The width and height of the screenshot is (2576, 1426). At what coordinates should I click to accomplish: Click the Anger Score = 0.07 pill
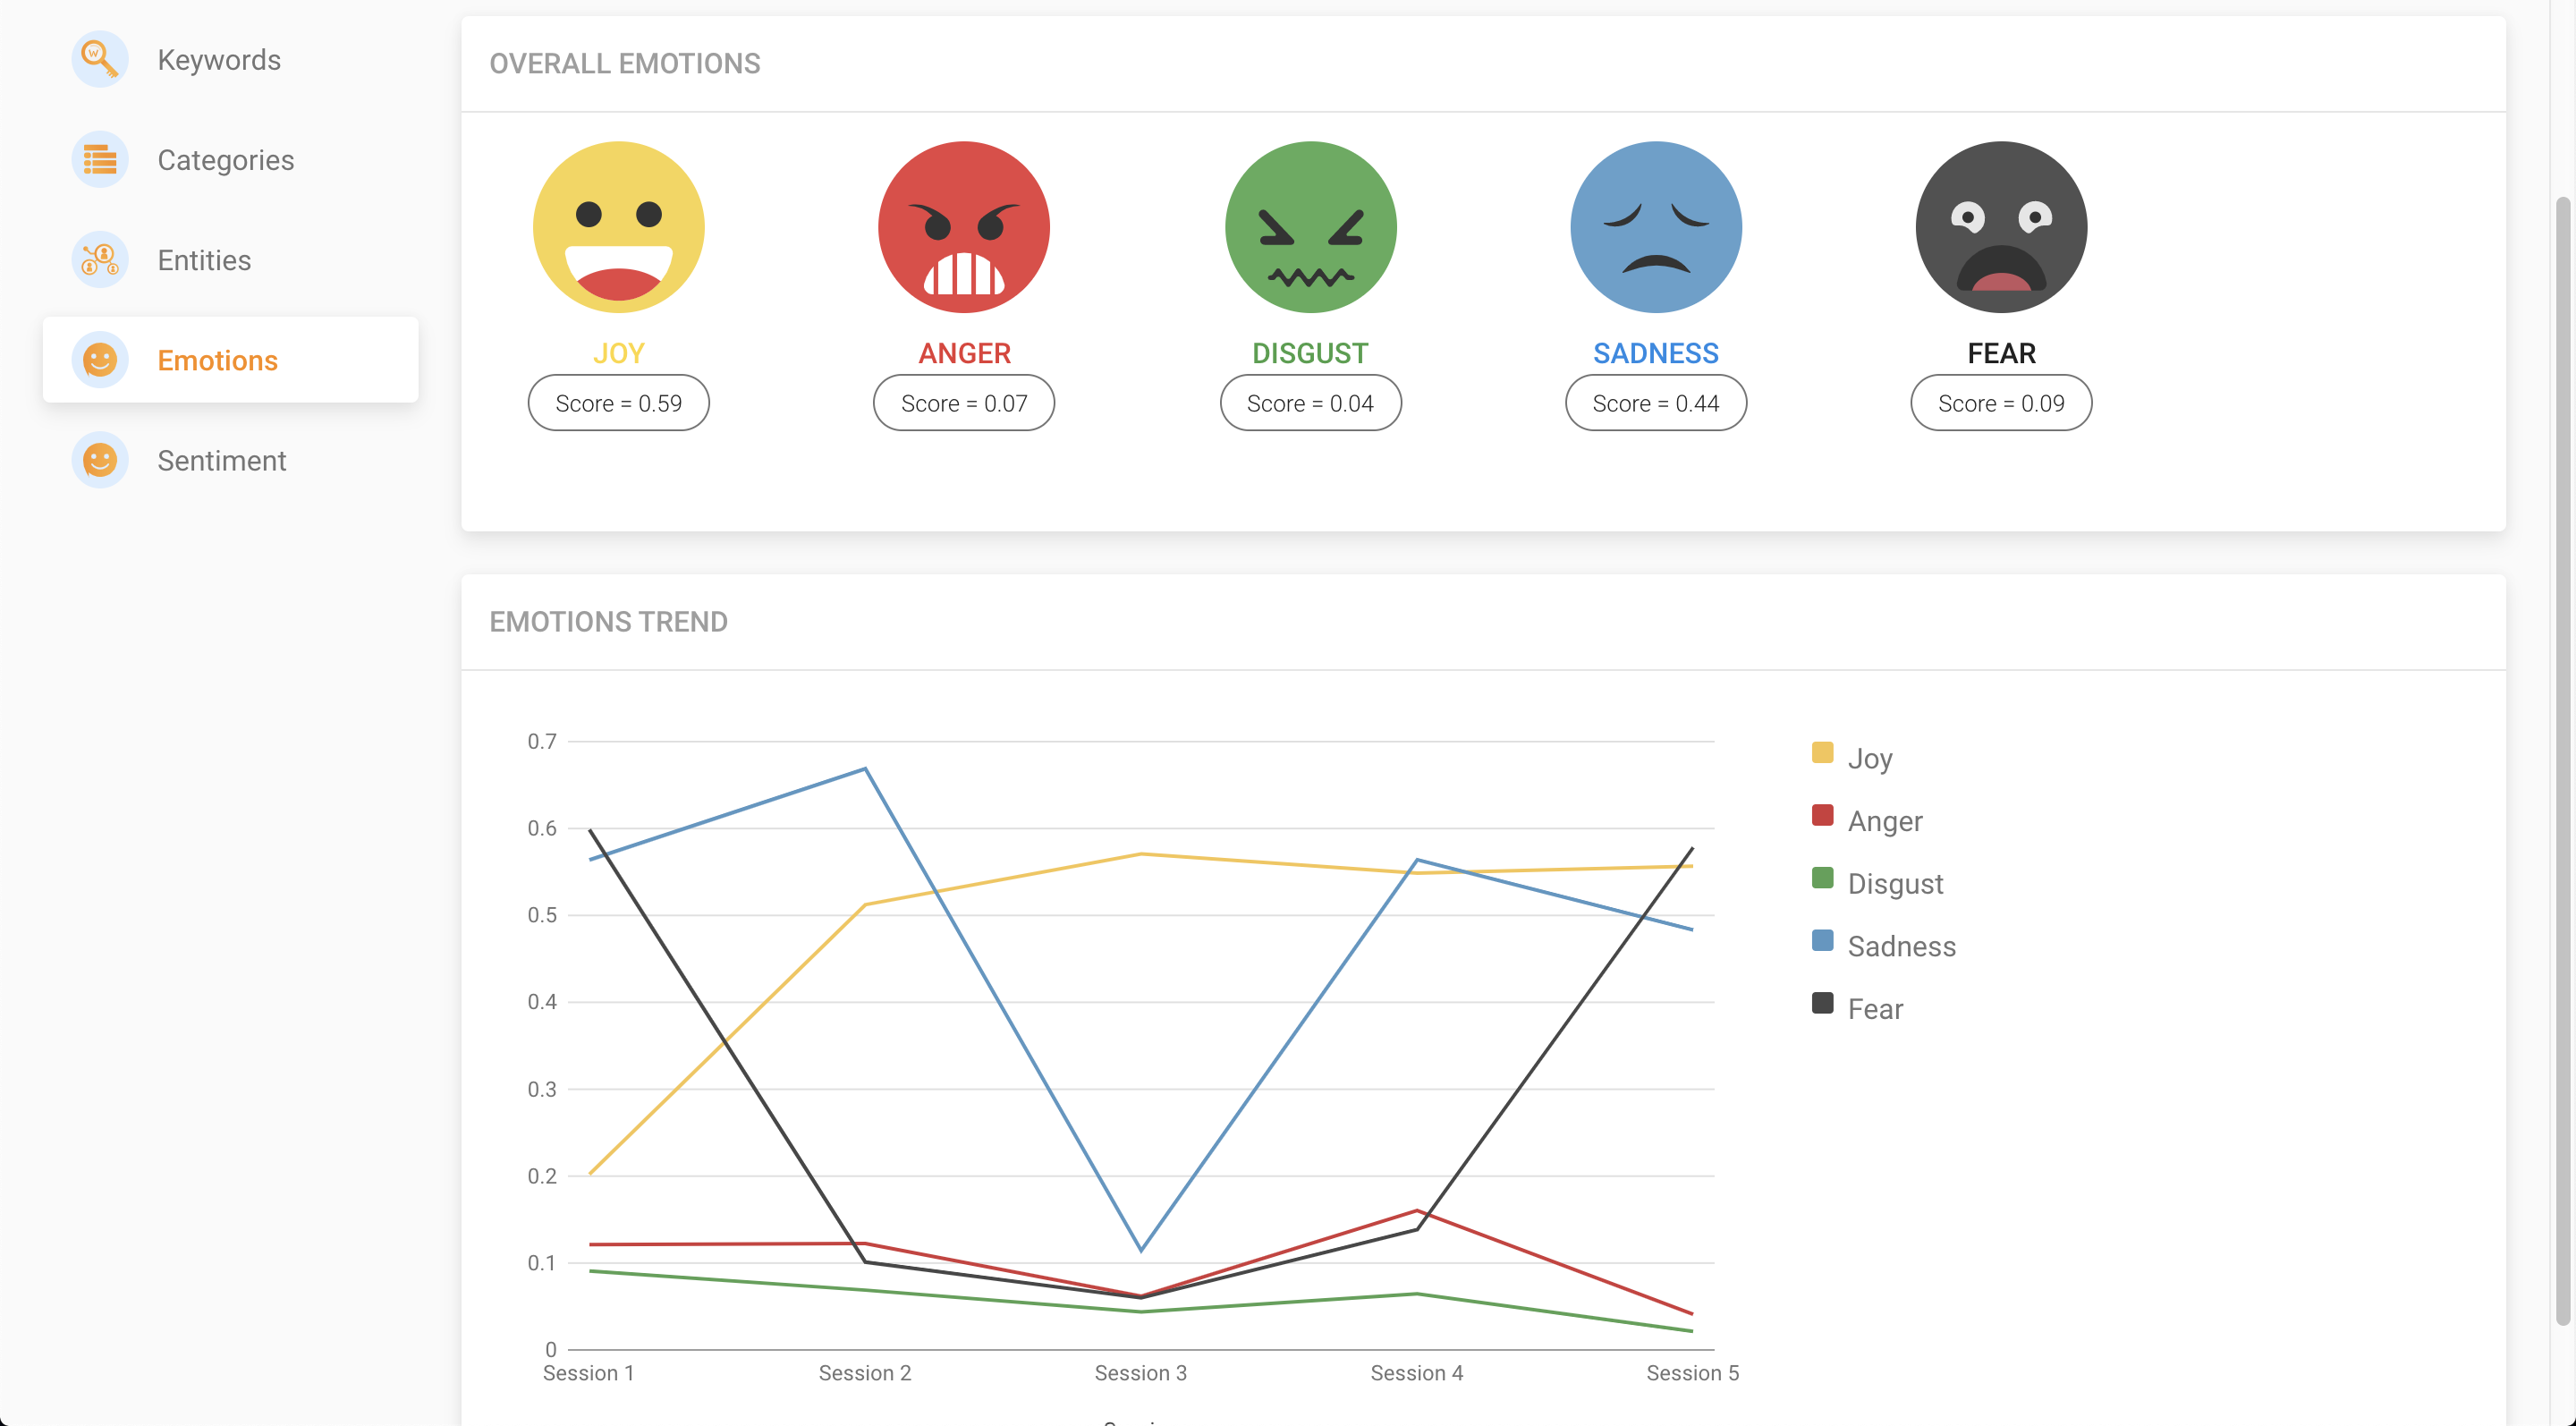(964, 403)
